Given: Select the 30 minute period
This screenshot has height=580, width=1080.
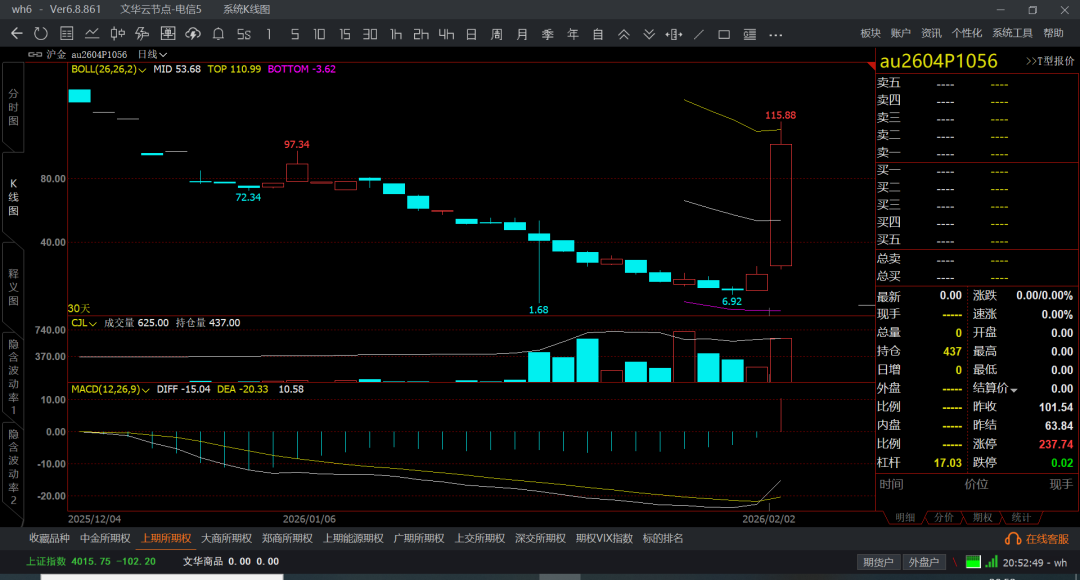Looking at the screenshot, I should pos(370,34).
